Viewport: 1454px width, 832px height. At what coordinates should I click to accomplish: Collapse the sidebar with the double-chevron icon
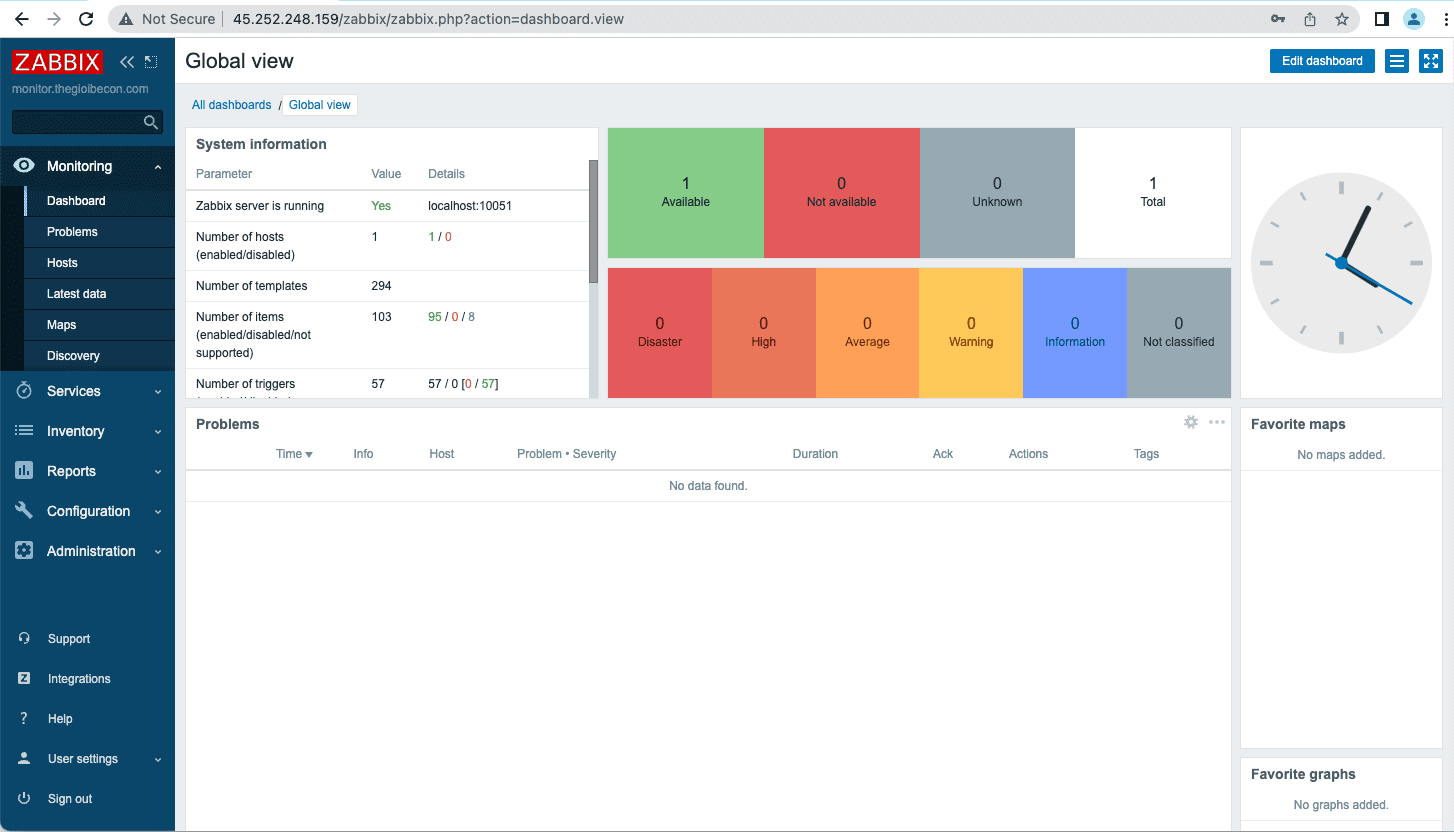coord(126,61)
